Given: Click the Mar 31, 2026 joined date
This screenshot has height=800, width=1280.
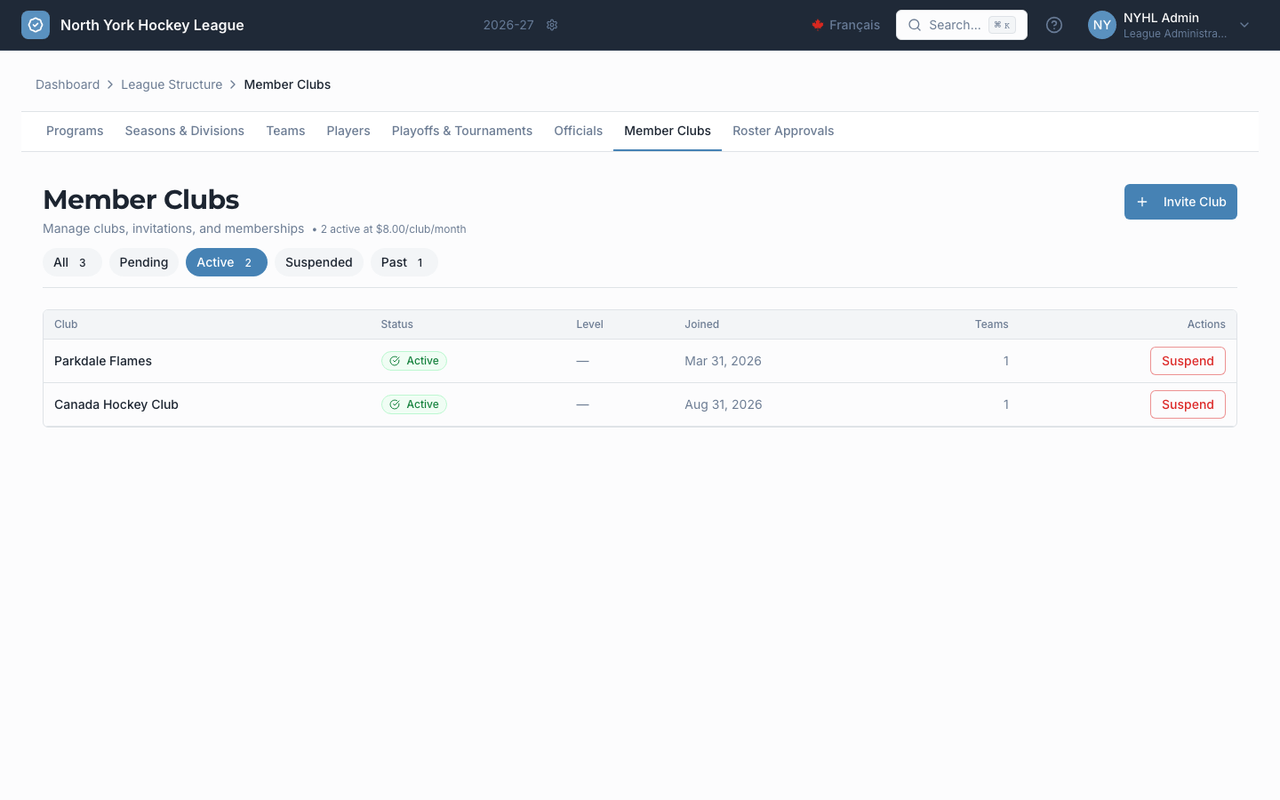Looking at the screenshot, I should pos(723,361).
